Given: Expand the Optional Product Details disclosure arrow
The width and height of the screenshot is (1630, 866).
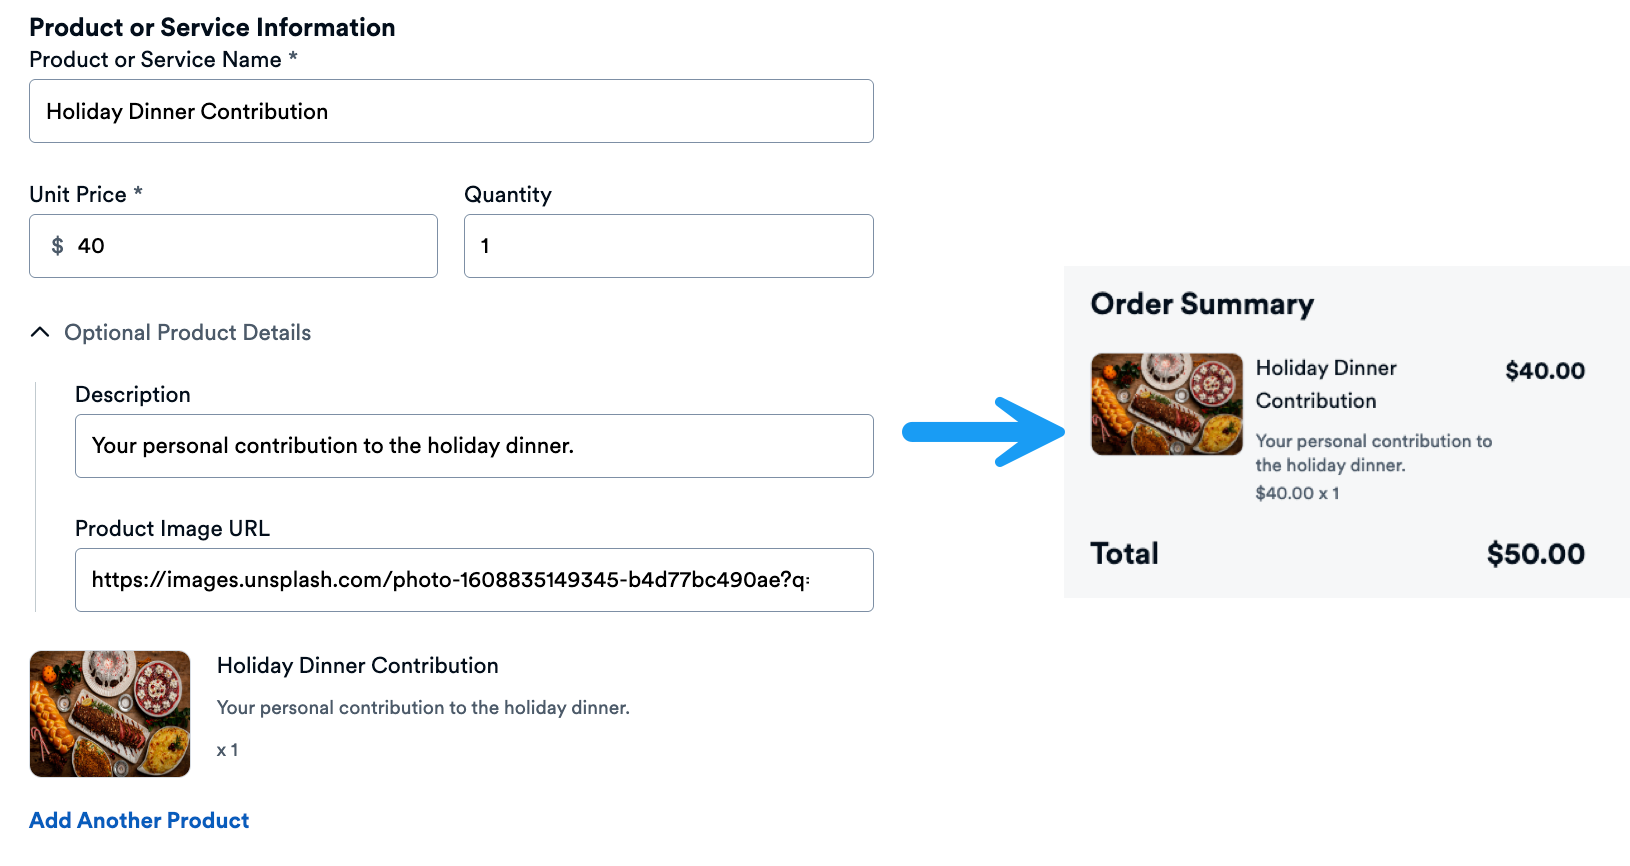Looking at the screenshot, I should click(40, 331).
